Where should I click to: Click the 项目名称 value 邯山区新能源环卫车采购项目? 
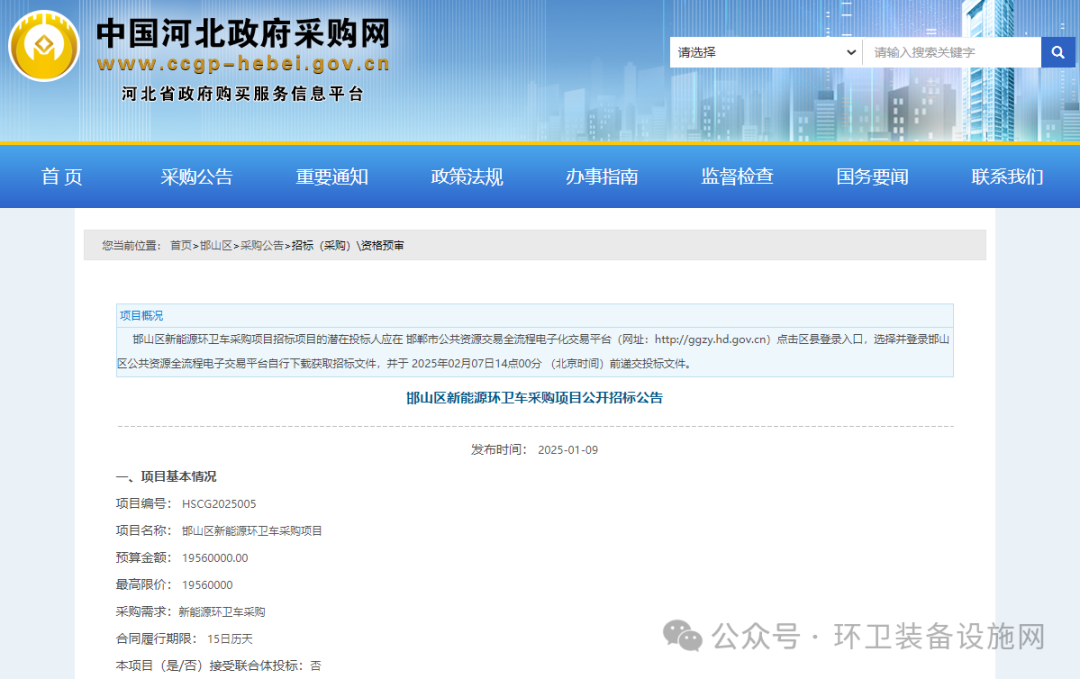pos(252,531)
